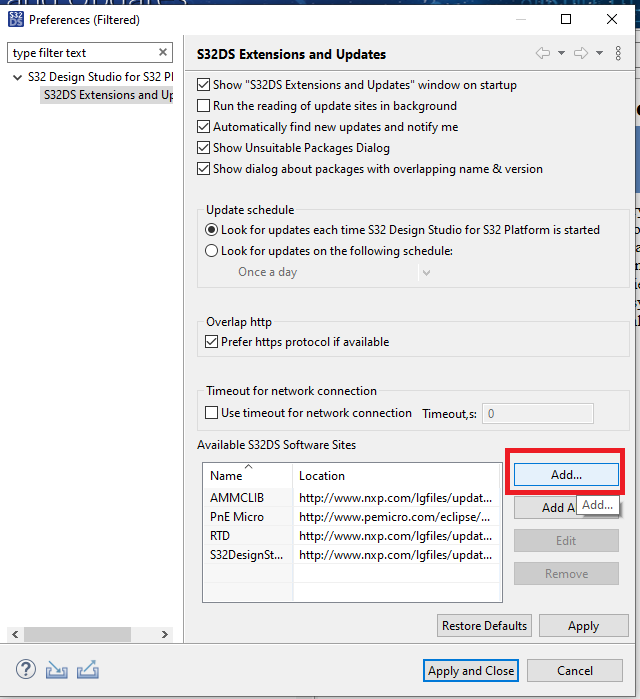The image size is (640, 699).
Task: Click the forward navigation arrow
Action: click(582, 53)
